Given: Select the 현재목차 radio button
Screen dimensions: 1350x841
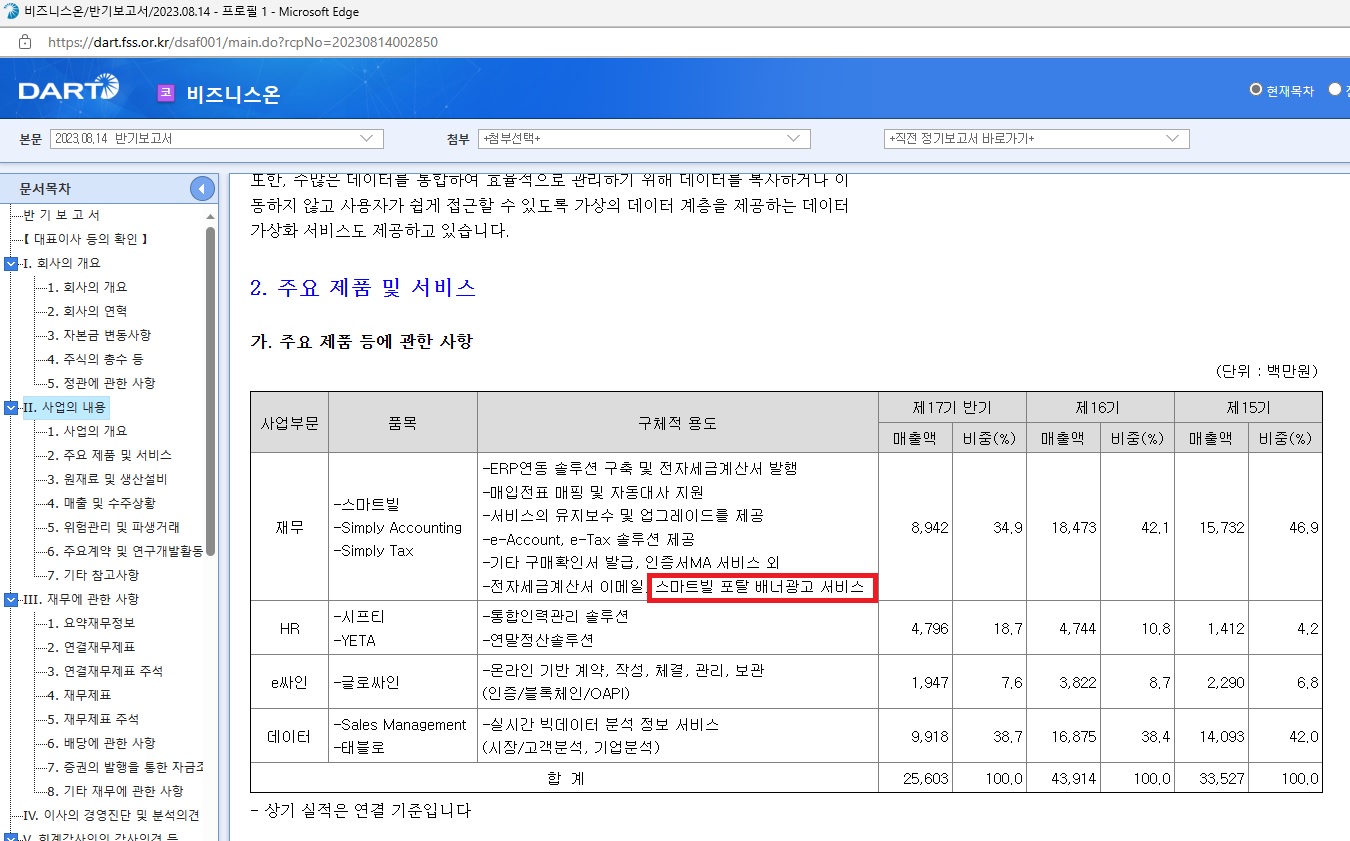Looking at the screenshot, I should click(x=1256, y=89).
